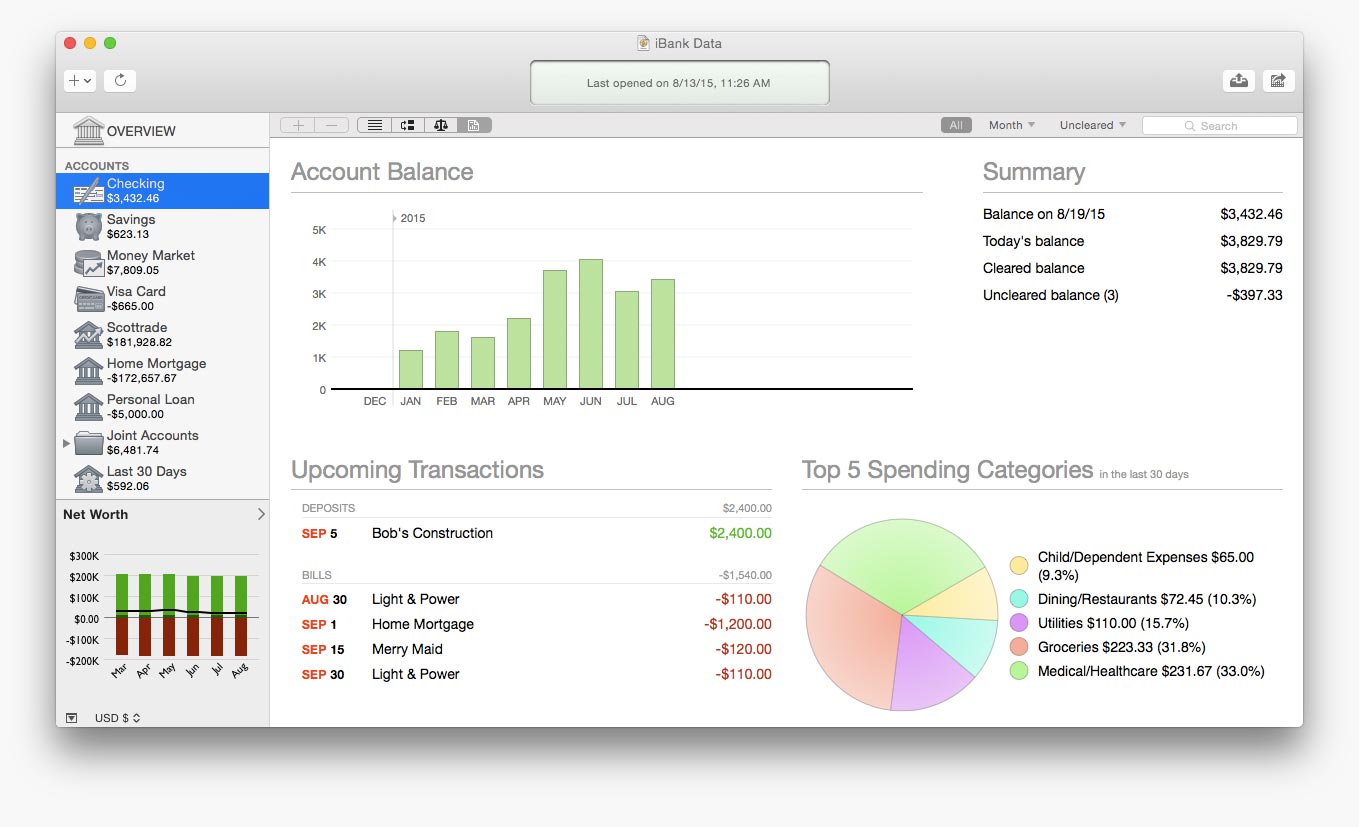Select the balance scales reconcile icon
The image size is (1359, 827).
(441, 125)
